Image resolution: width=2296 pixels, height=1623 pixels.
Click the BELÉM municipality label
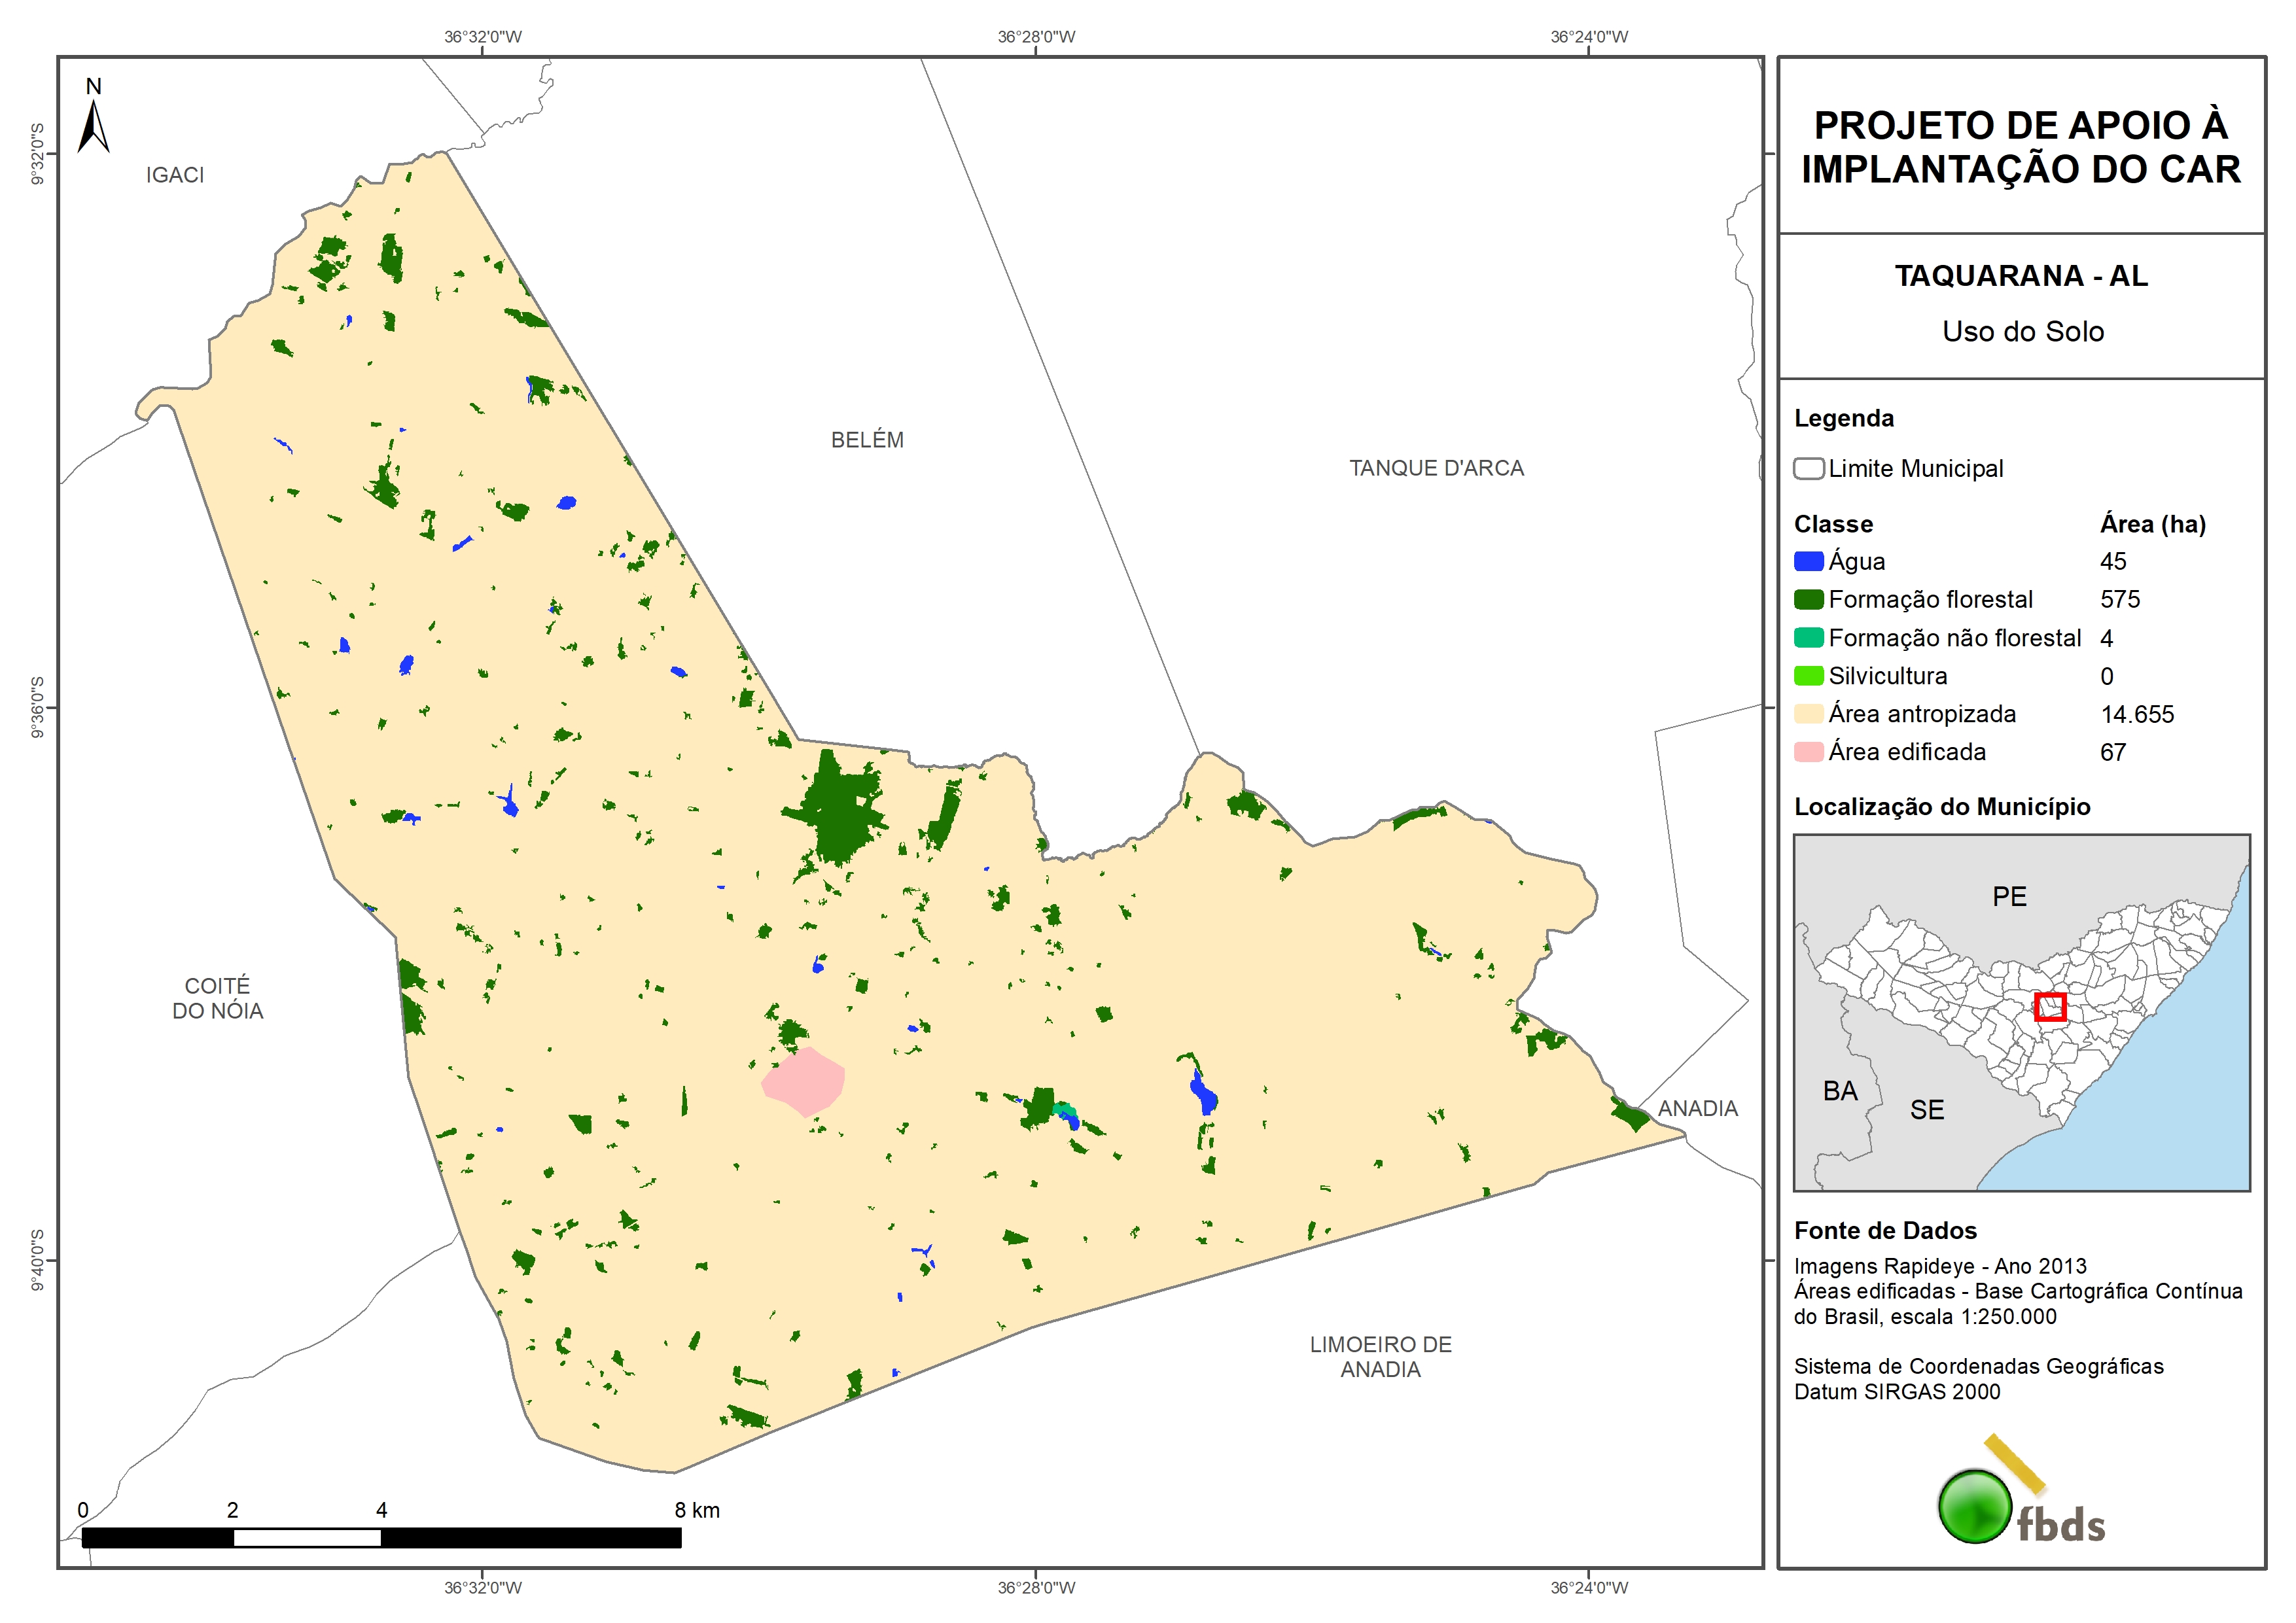pyautogui.click(x=867, y=440)
